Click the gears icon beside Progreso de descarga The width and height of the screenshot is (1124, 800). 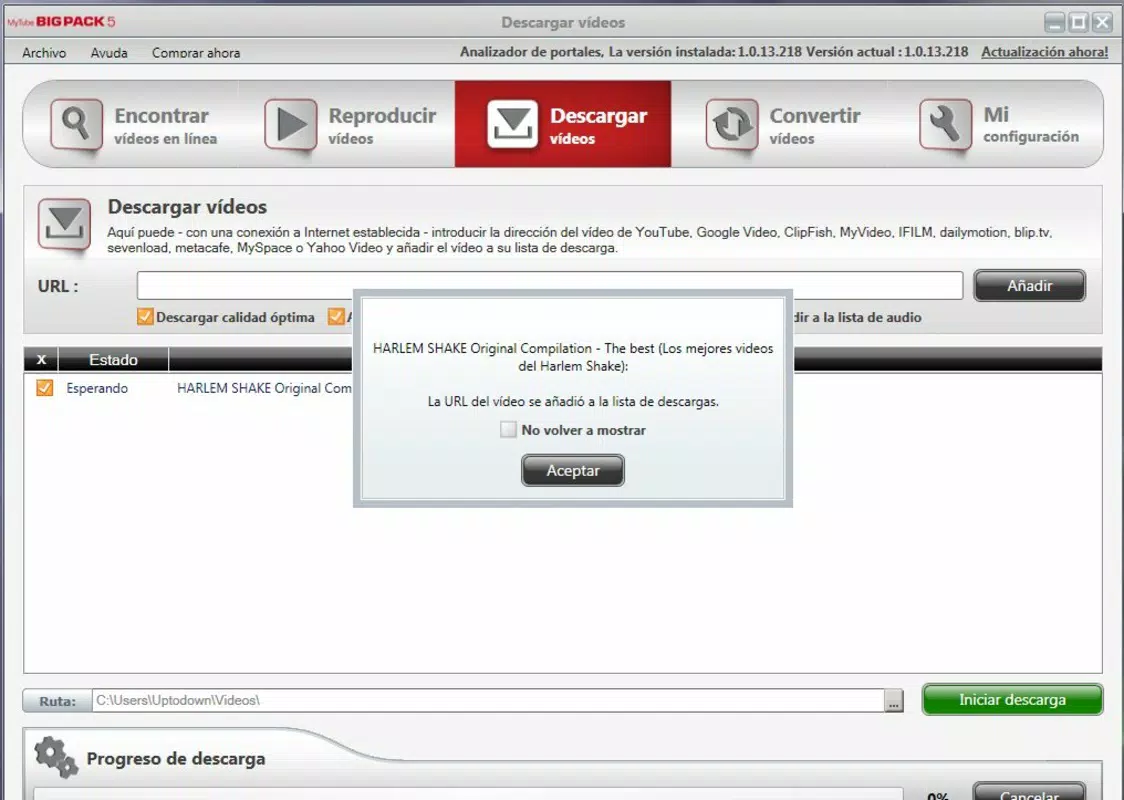(56, 757)
